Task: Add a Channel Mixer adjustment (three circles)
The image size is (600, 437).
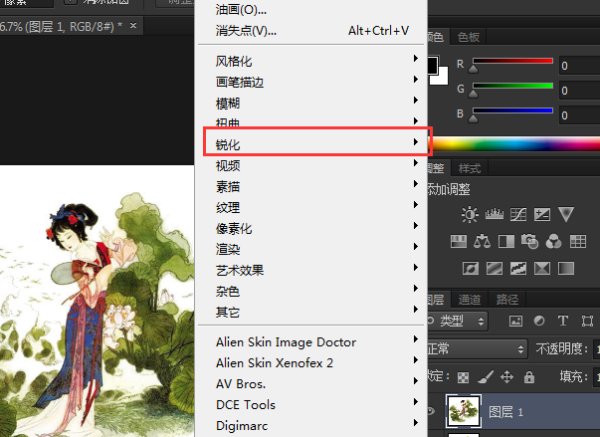Action: [x=553, y=241]
